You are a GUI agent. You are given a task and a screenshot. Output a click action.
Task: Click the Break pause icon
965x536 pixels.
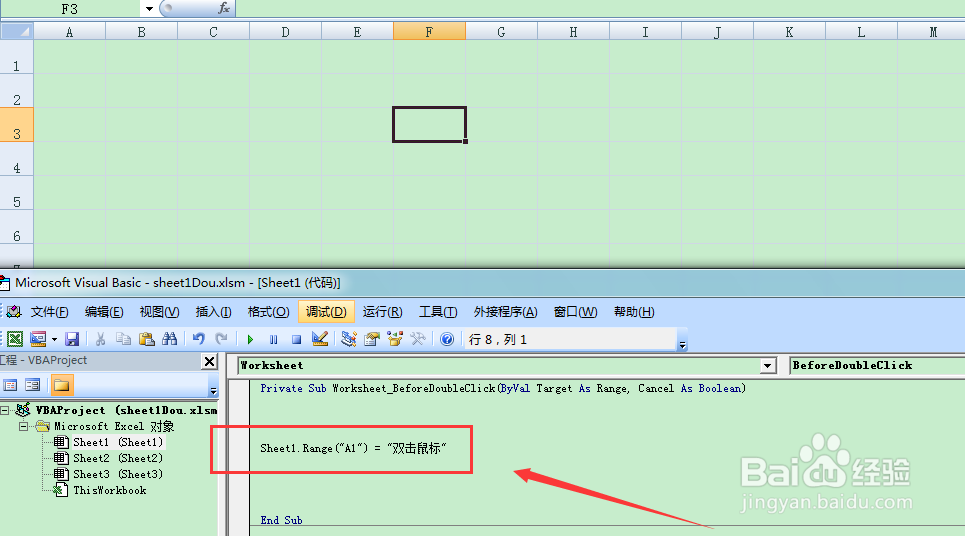pos(273,339)
